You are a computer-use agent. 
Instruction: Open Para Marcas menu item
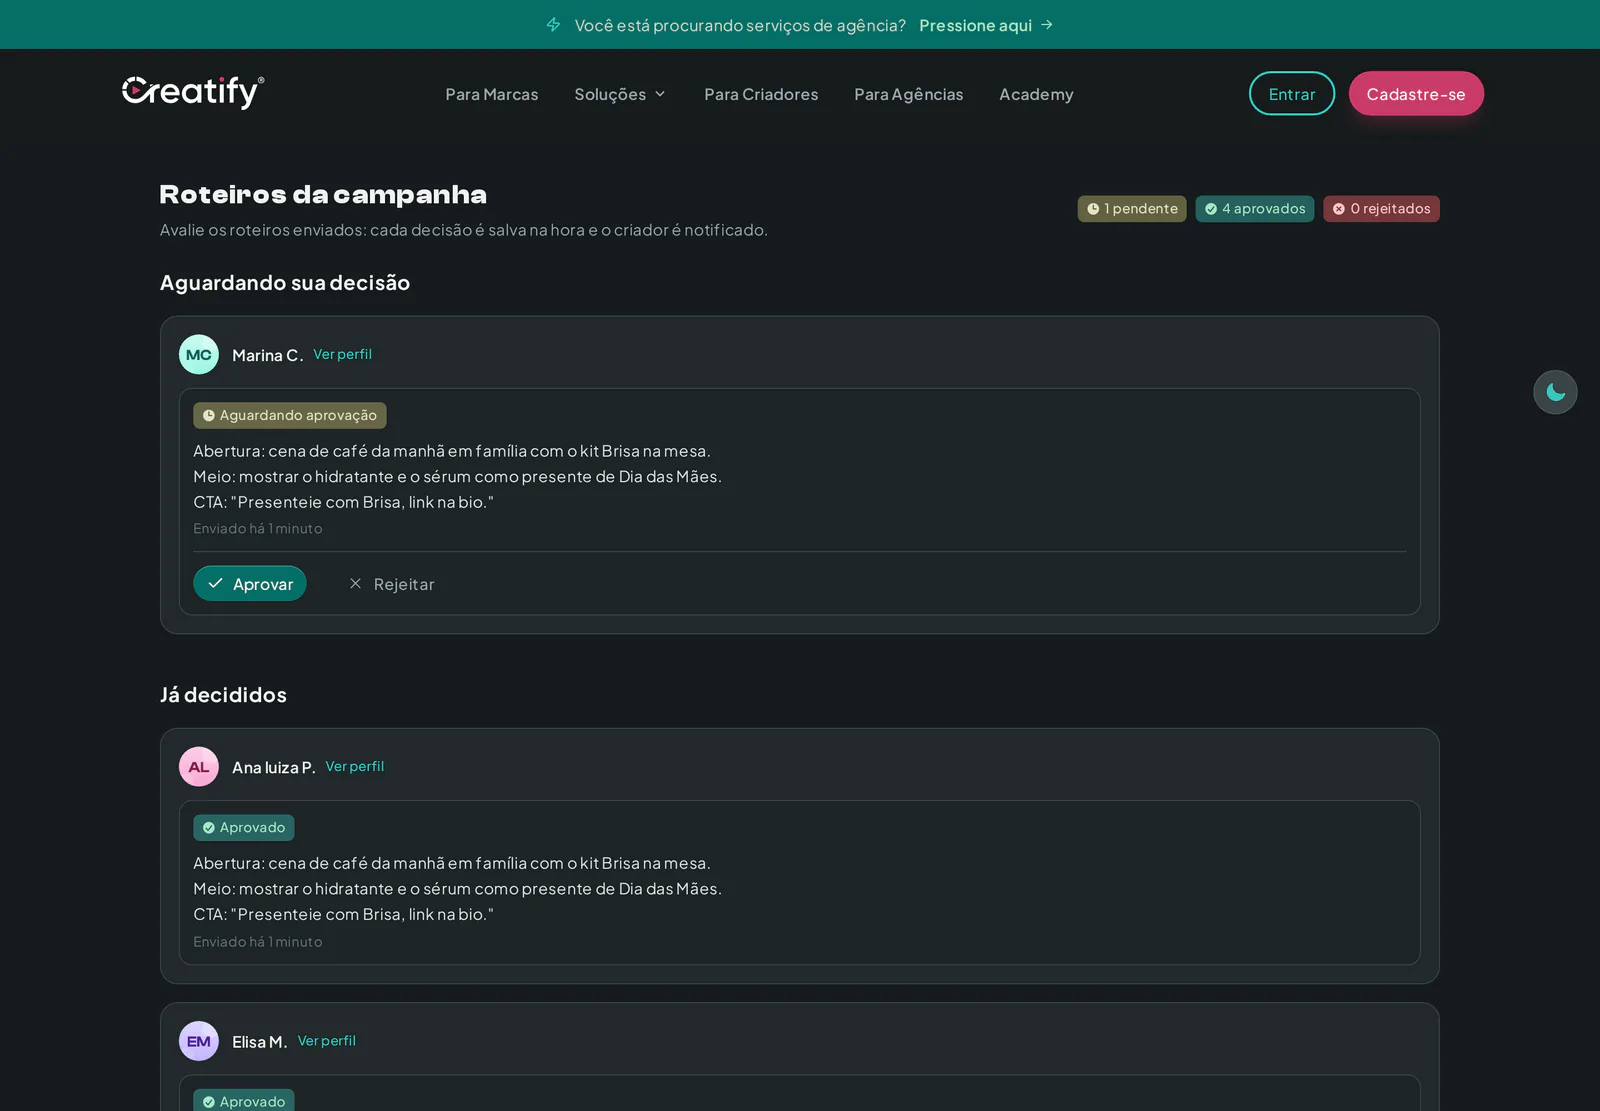click(x=492, y=94)
